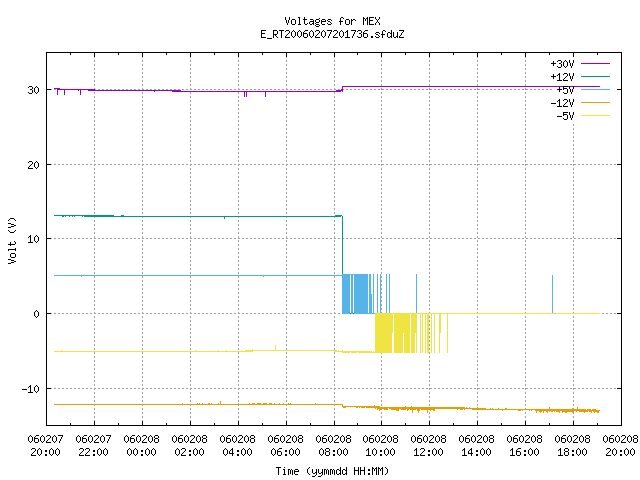Pick the blue +5V legend line sample
The image size is (640, 480).
[595, 89]
